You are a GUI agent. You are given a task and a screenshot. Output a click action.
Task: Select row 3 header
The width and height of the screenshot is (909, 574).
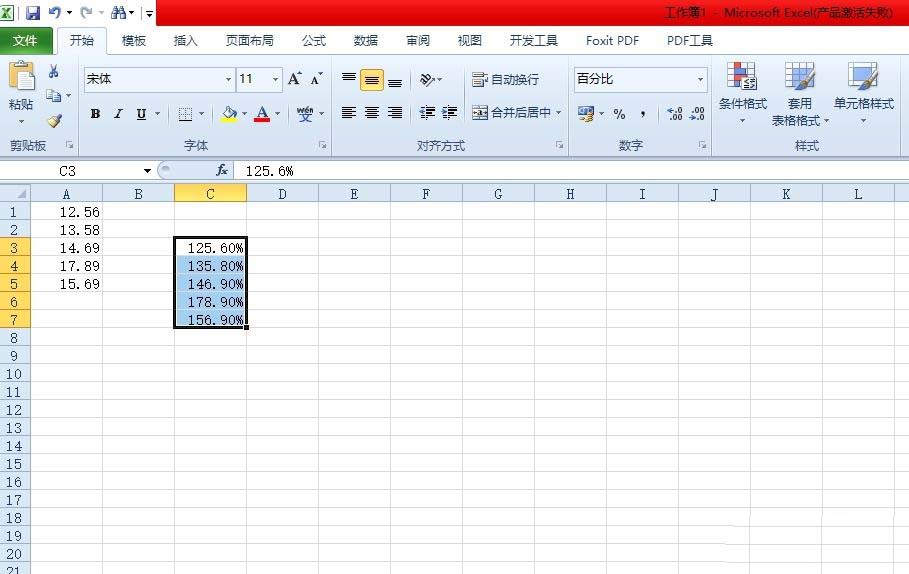pyautogui.click(x=14, y=248)
